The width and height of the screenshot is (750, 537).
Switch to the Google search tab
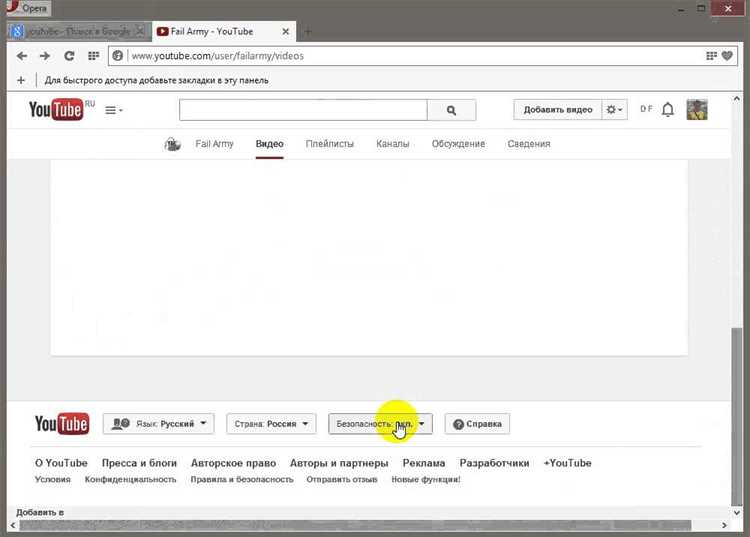(79, 32)
